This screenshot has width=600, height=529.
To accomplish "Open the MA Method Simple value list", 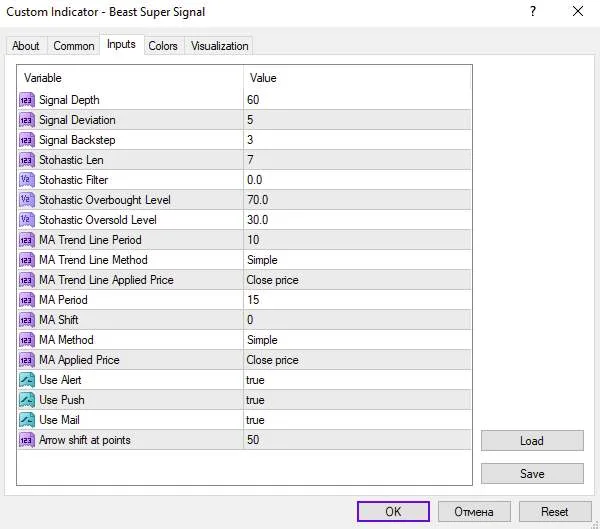I will [357, 340].
